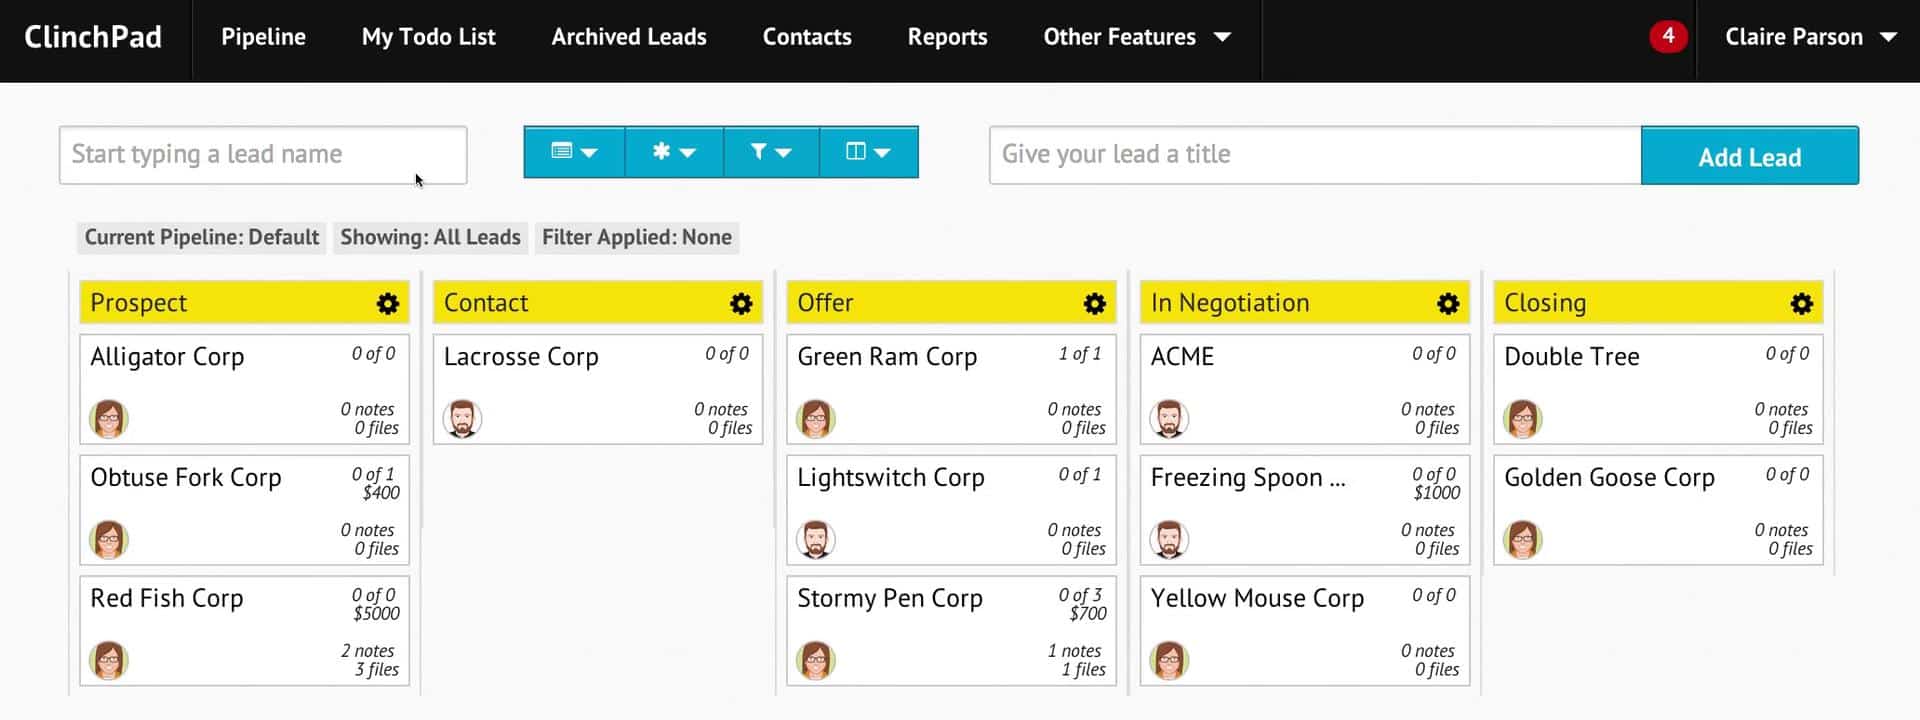The image size is (1920, 720).
Task: Click the Prospect stage header title
Action: [x=139, y=303]
